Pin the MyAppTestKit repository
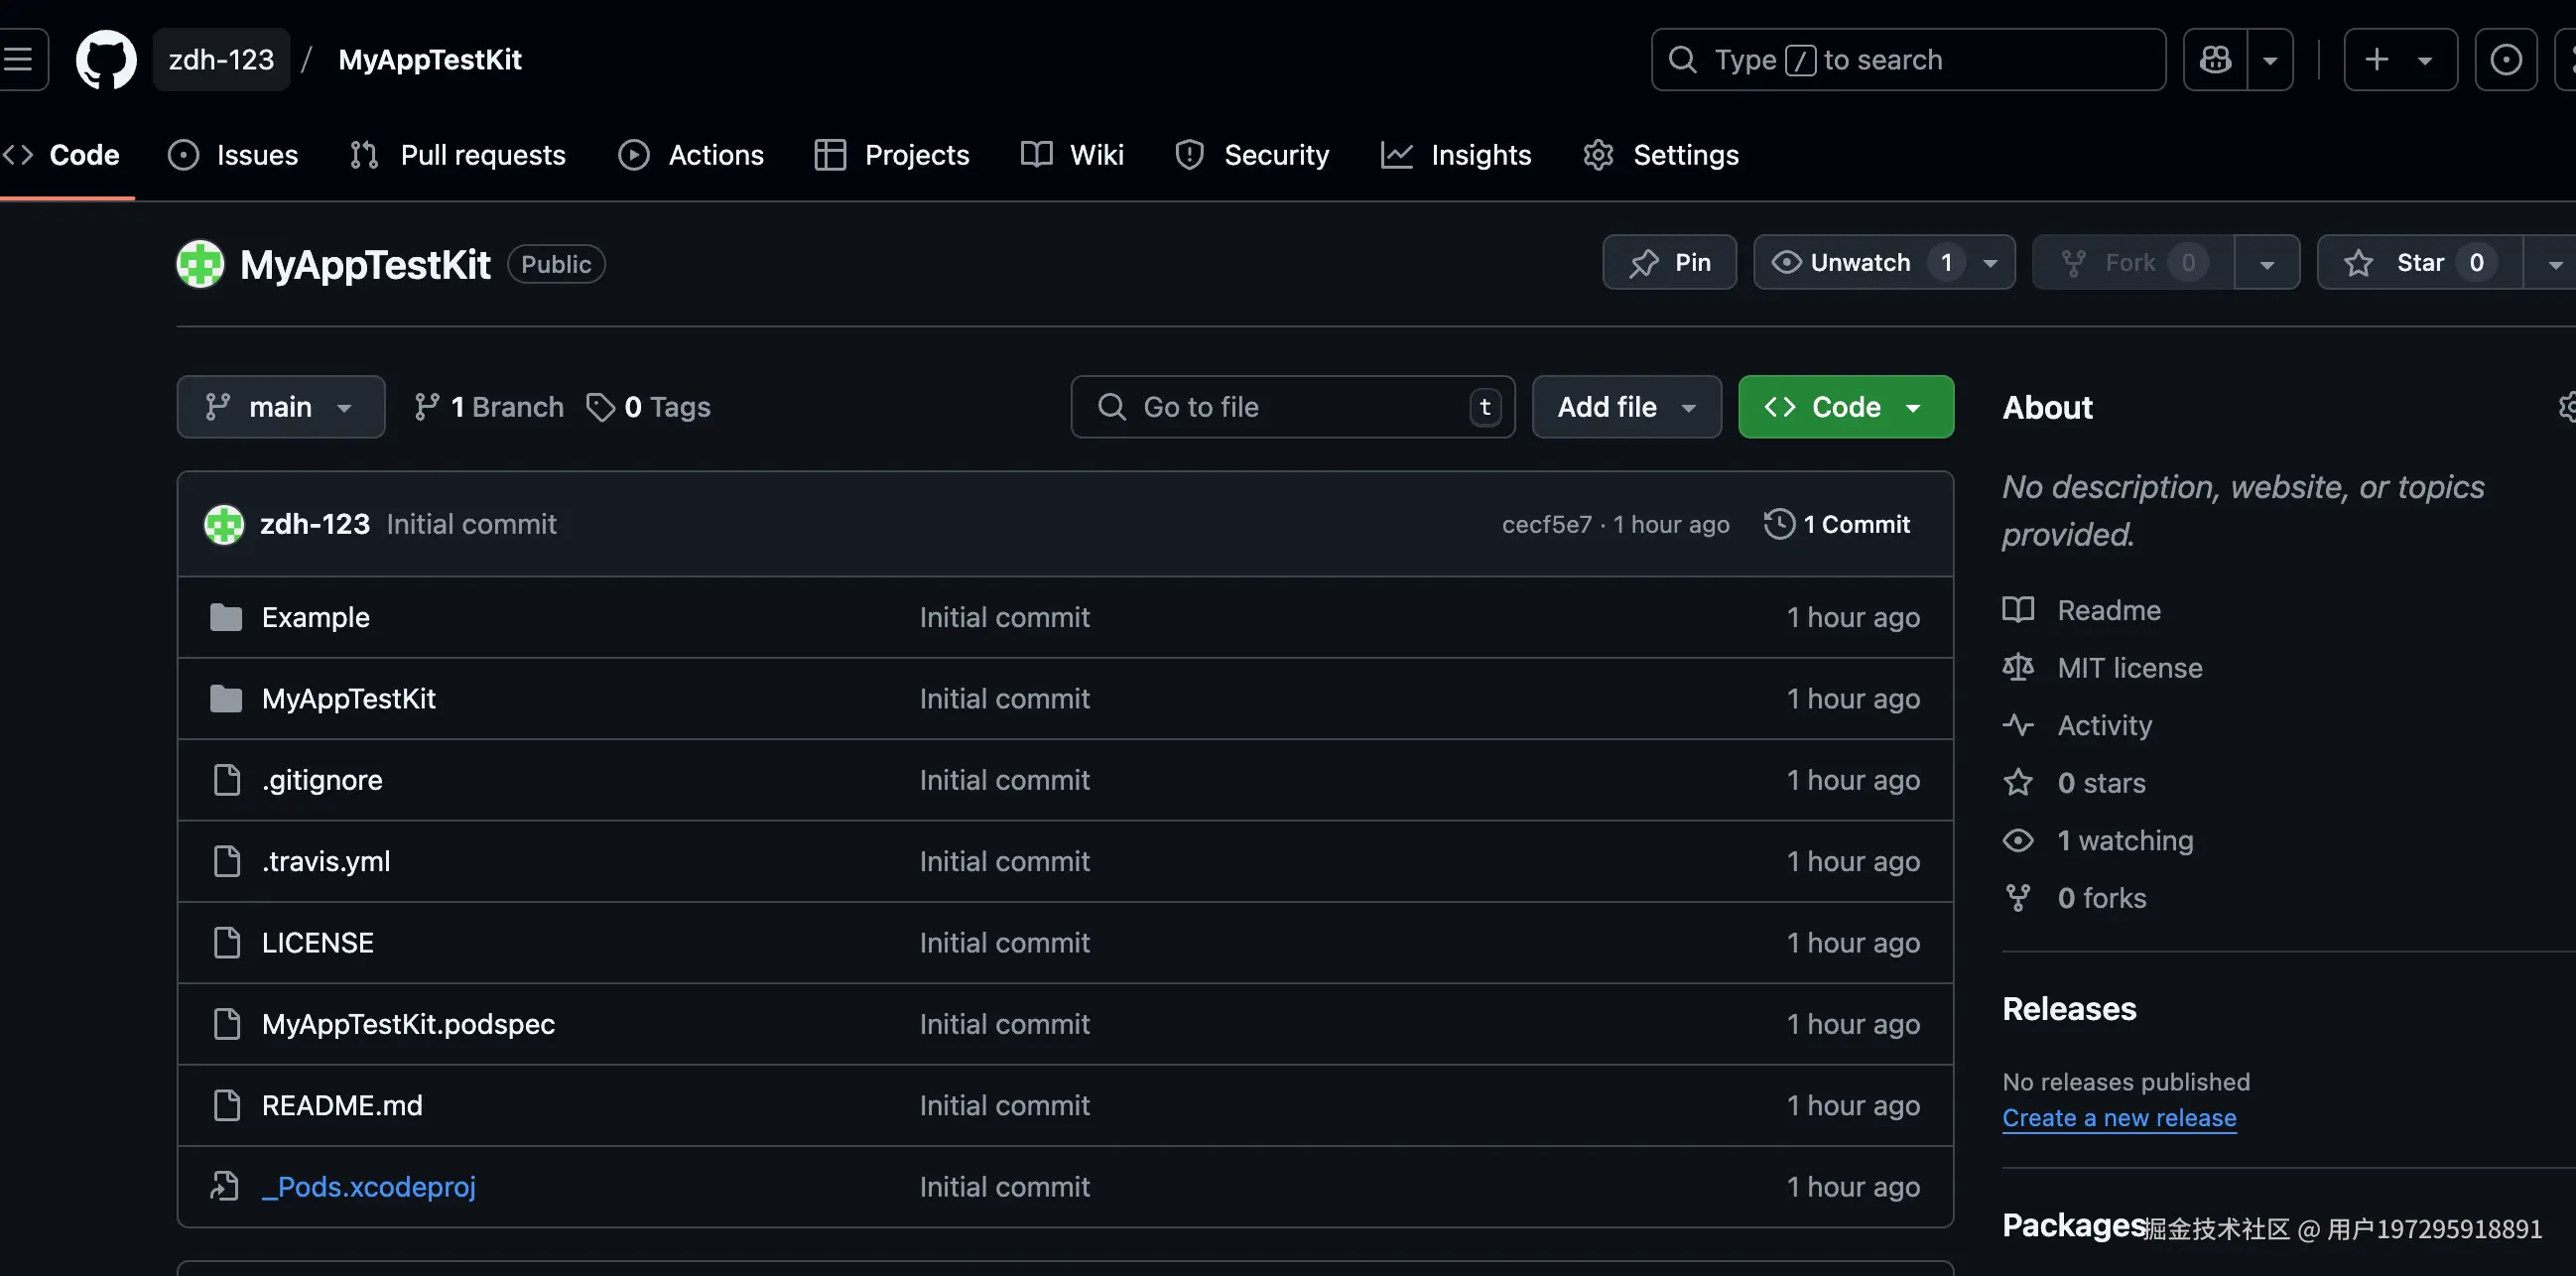The width and height of the screenshot is (2576, 1276). pos(1669,263)
